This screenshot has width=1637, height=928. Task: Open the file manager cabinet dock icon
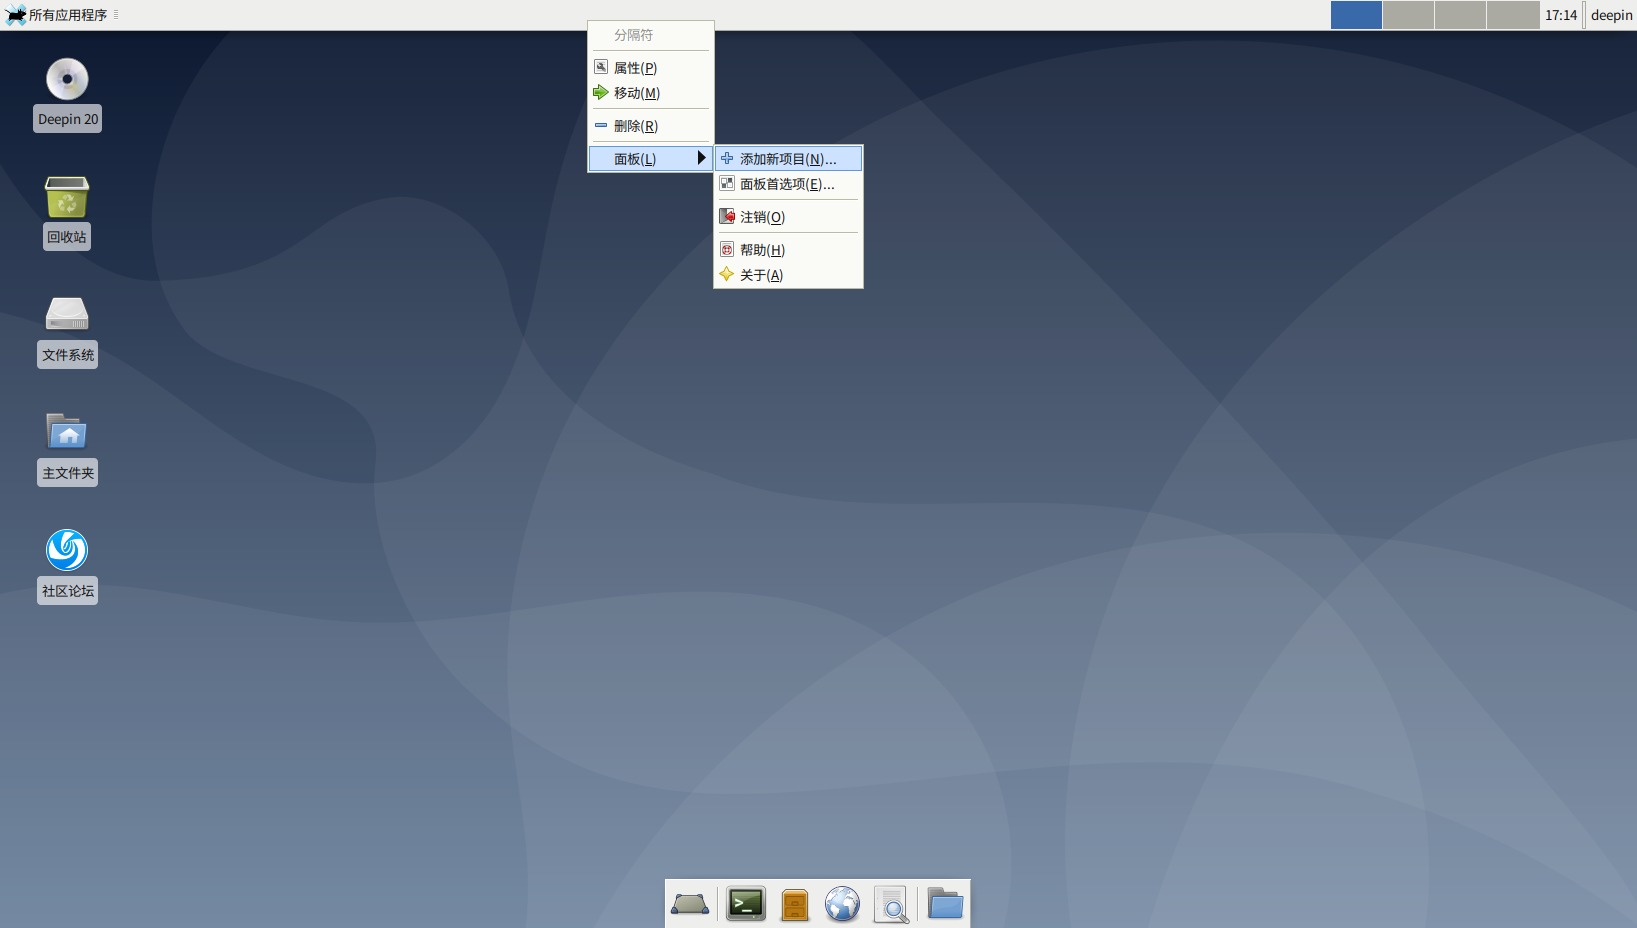pyautogui.click(x=795, y=904)
